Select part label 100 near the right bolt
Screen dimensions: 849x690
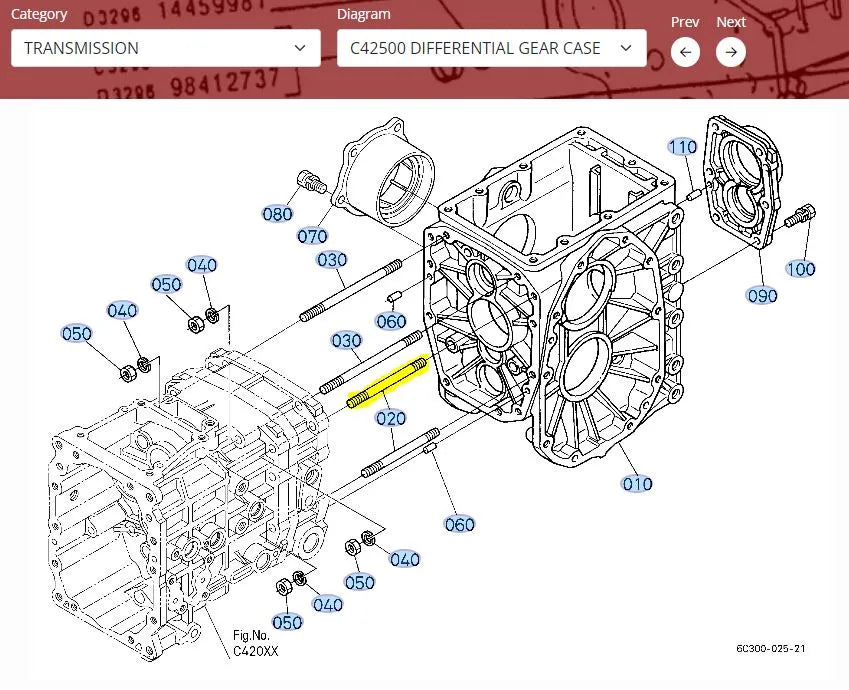tap(801, 269)
